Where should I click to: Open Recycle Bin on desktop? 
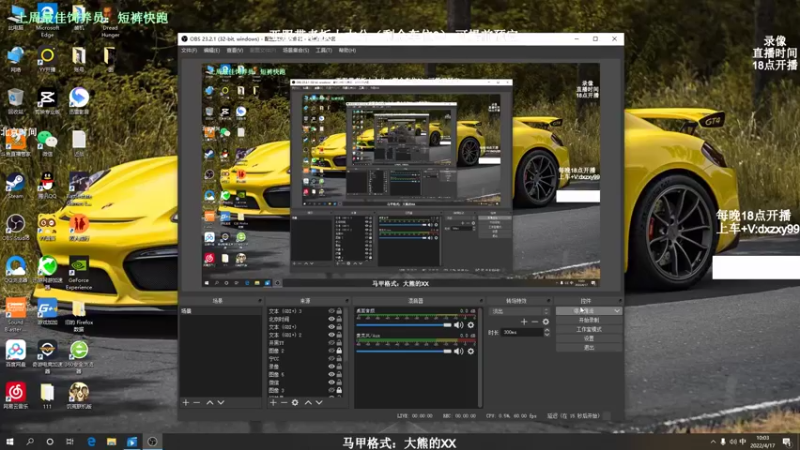(x=15, y=101)
